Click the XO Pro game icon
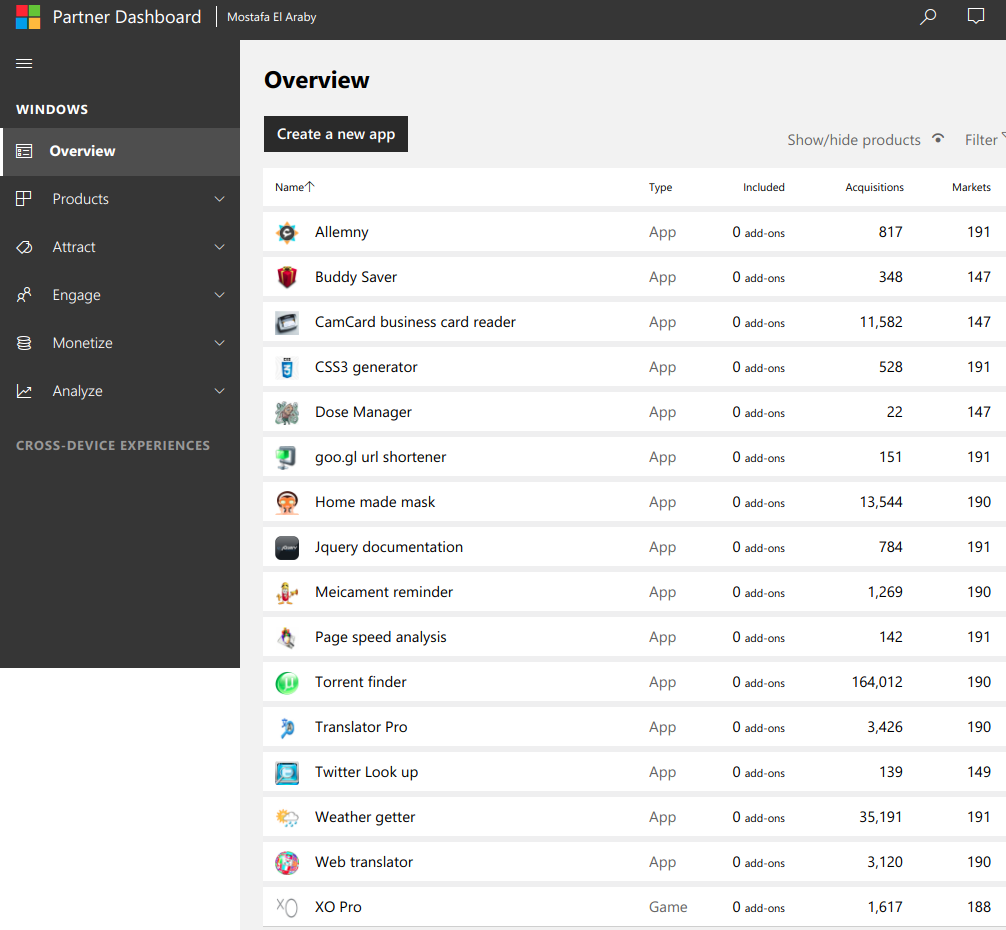 pos(287,907)
